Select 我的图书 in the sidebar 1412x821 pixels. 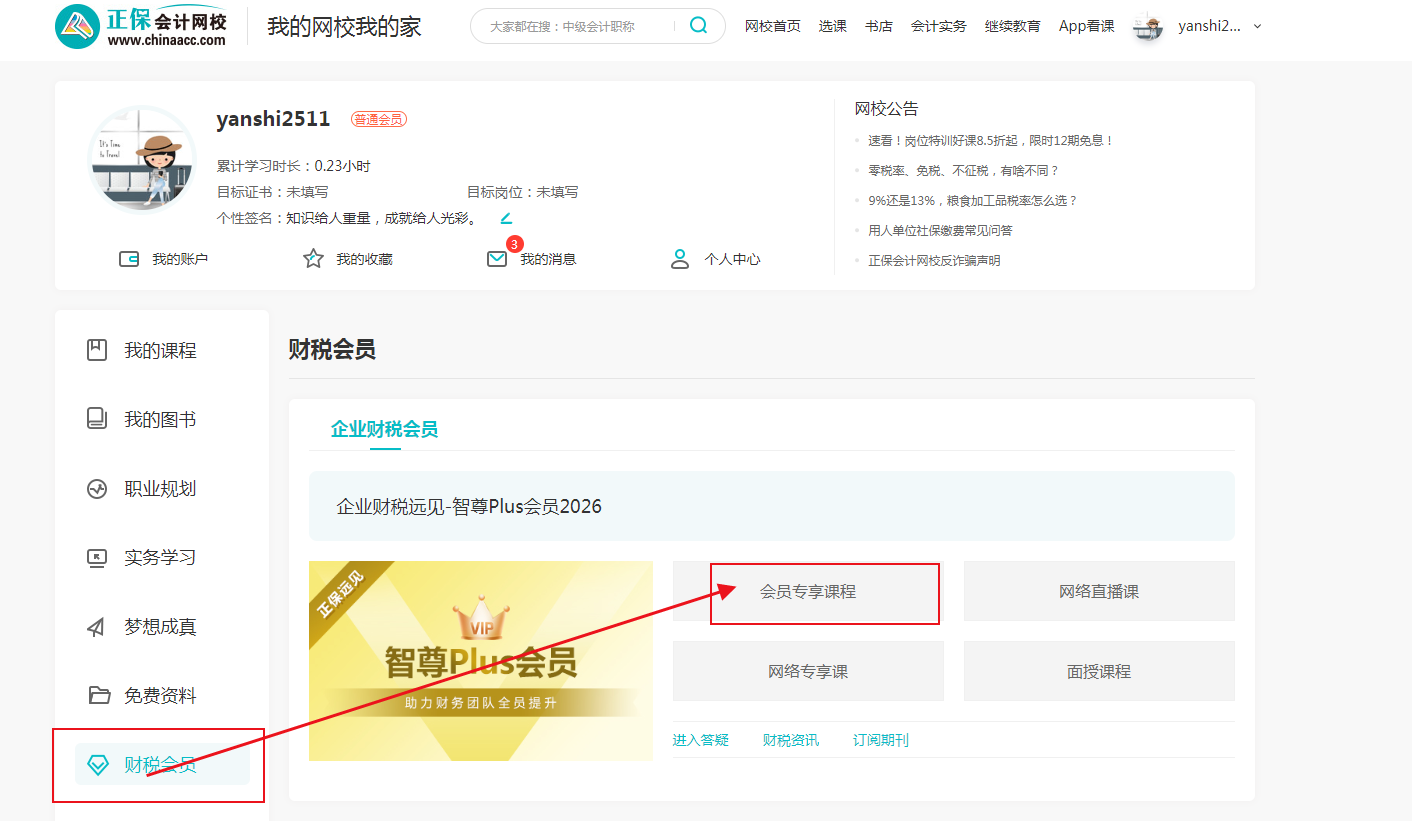click(x=162, y=419)
